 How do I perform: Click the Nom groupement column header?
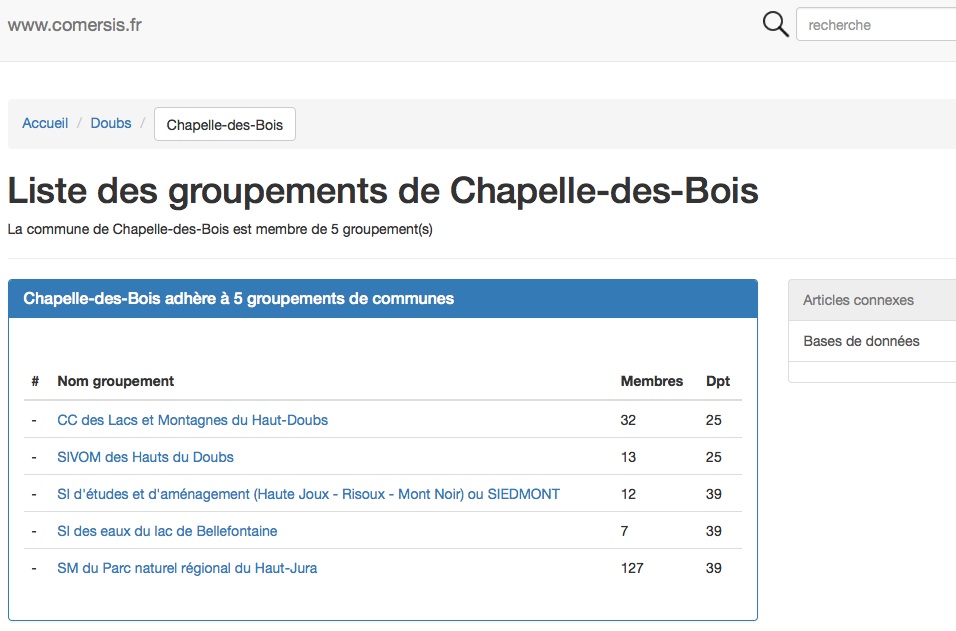[x=116, y=381]
